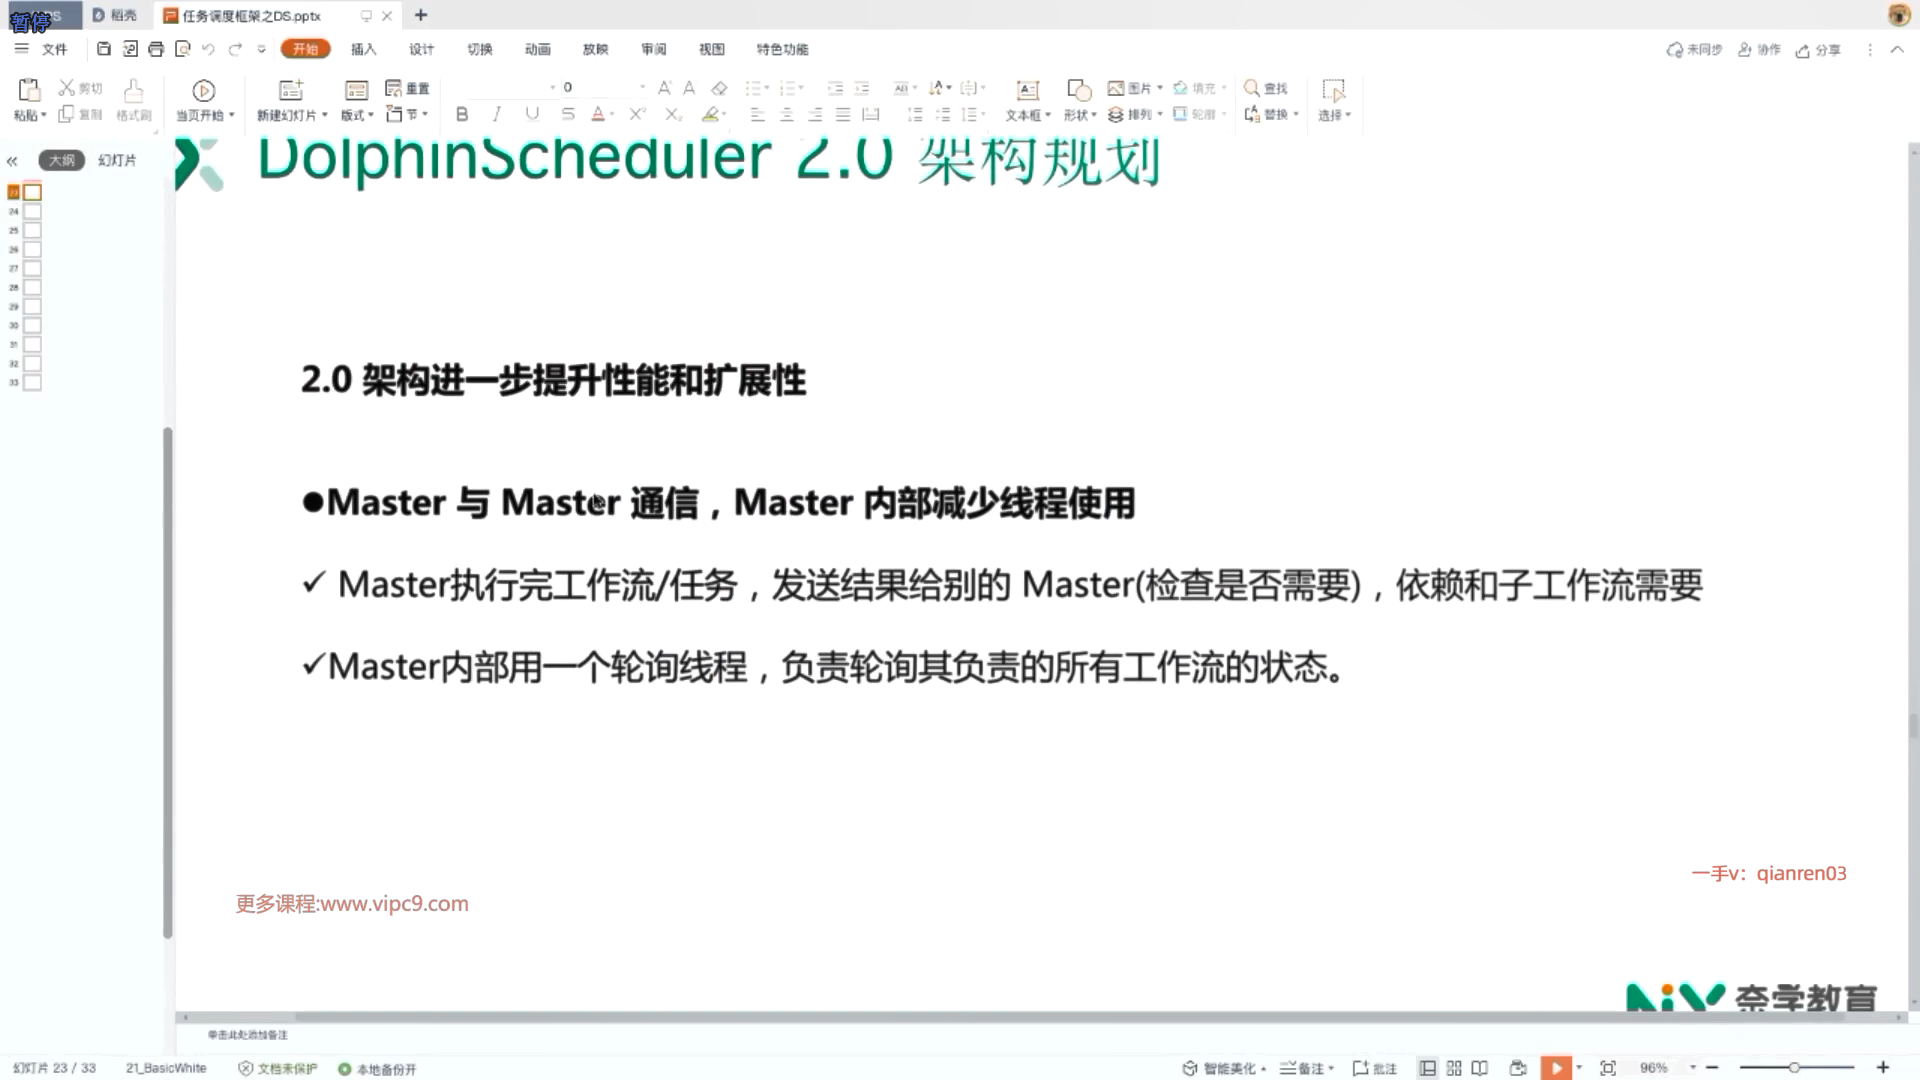The height and width of the screenshot is (1080, 1920).
Task: Select the second slide thumbnail in outline
Action: (32, 211)
